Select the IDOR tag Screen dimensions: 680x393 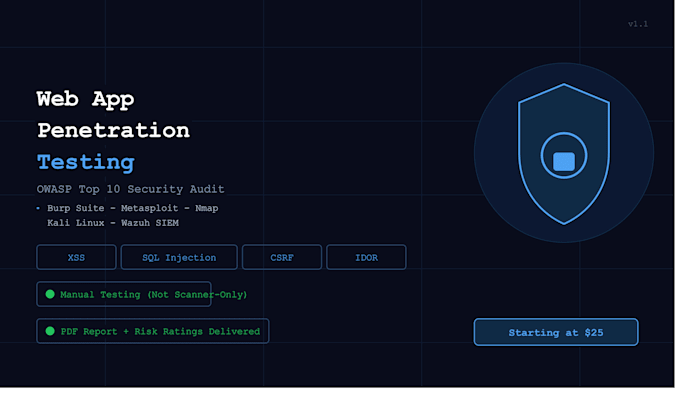[x=366, y=257]
